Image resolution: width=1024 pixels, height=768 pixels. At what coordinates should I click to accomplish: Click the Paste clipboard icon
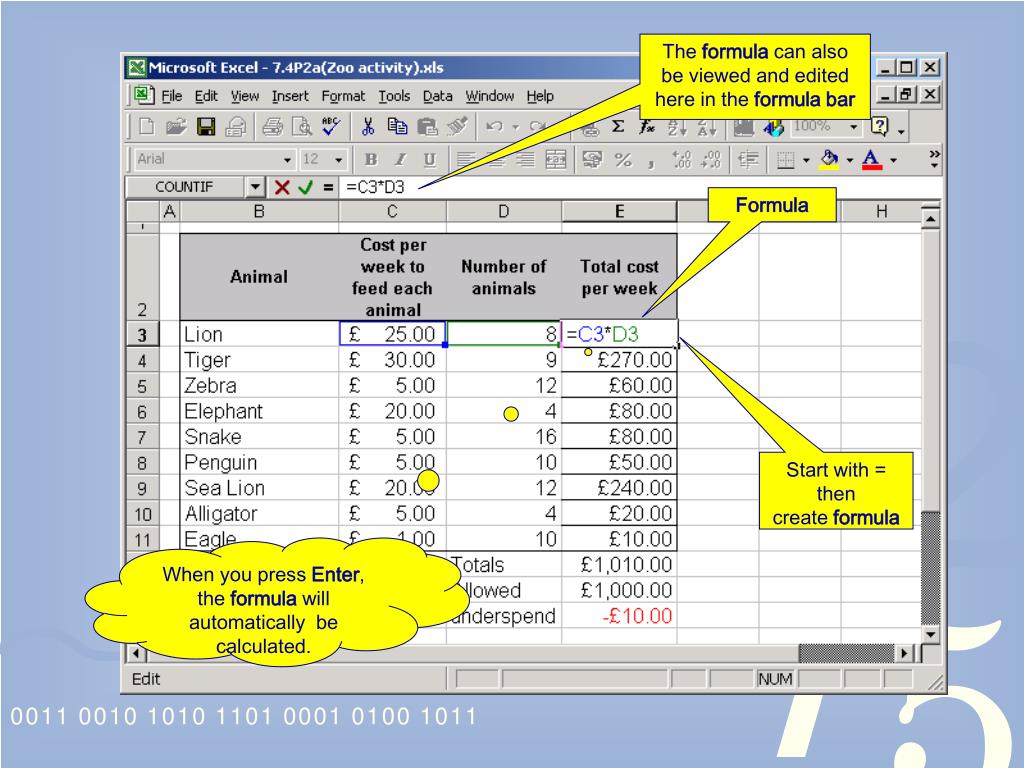(427, 127)
